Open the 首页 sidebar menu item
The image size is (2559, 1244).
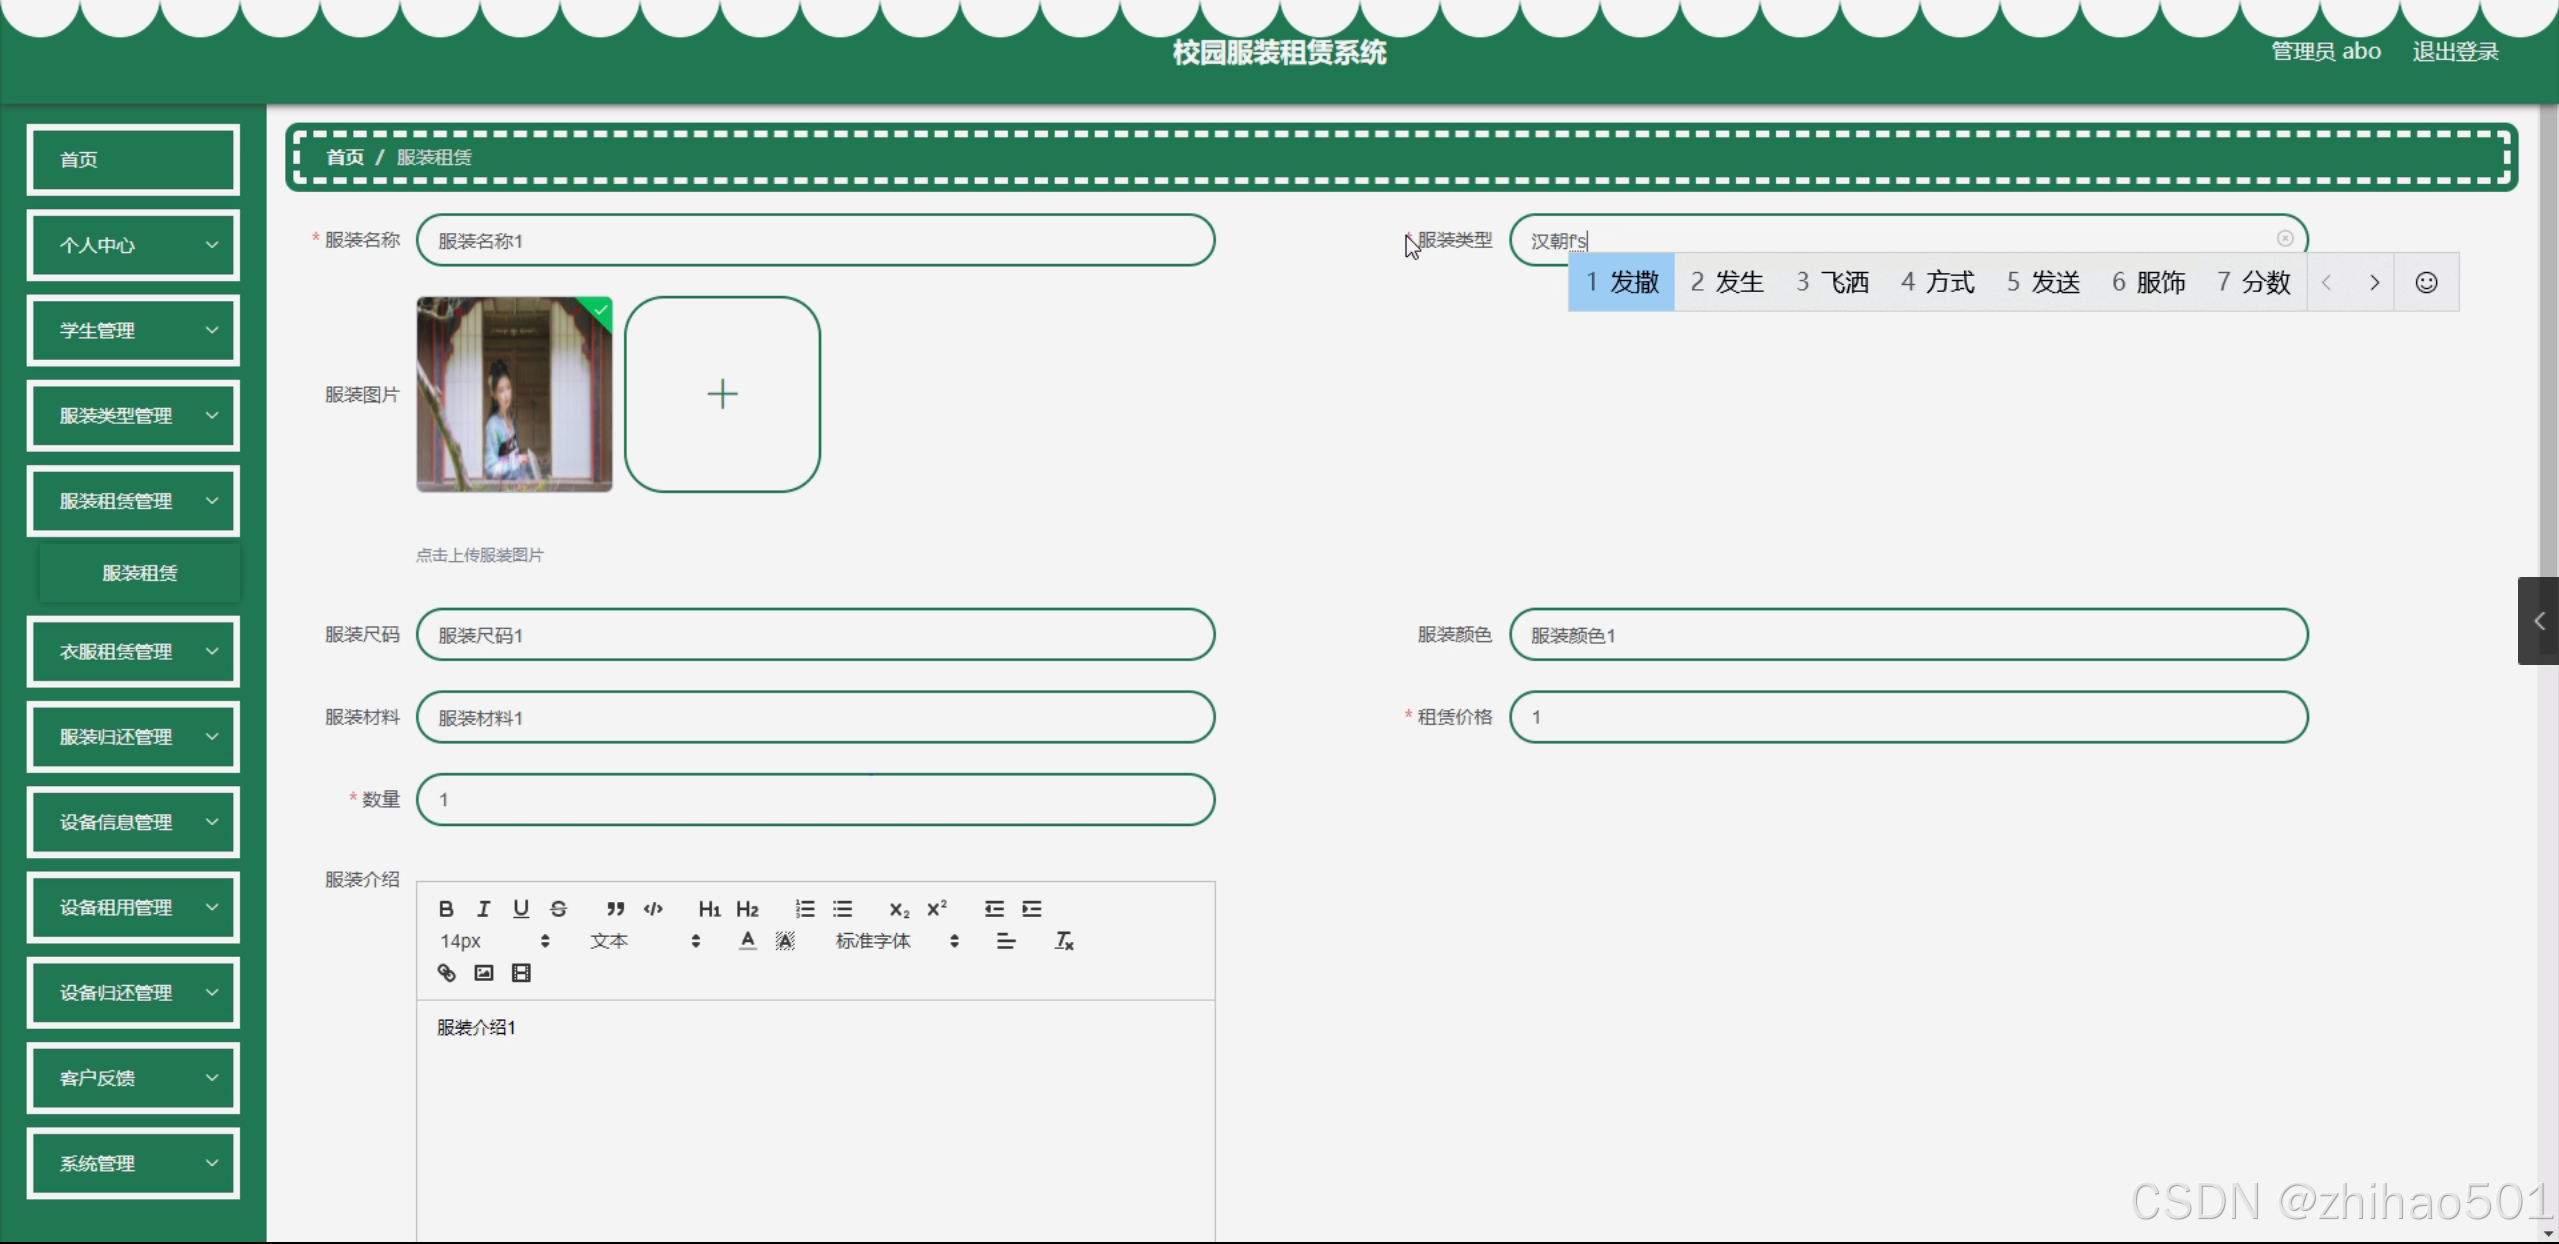point(133,160)
